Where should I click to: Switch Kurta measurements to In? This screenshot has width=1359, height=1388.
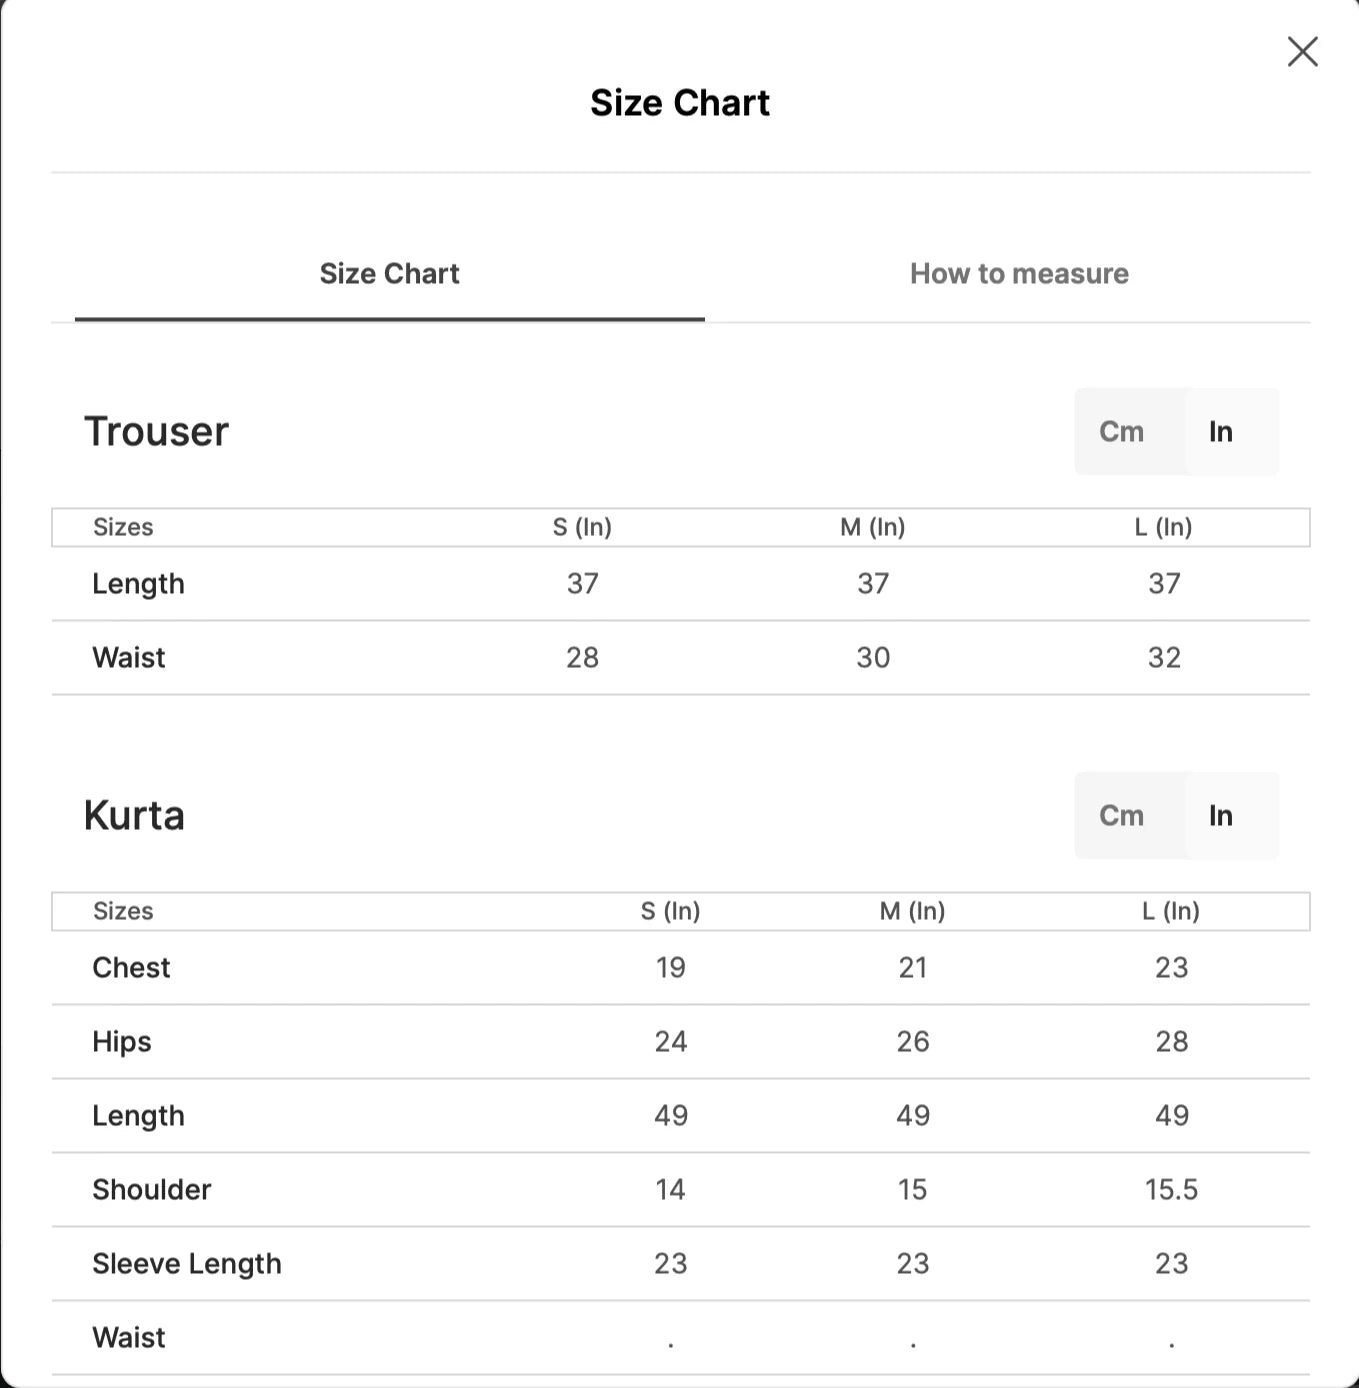1221,815
